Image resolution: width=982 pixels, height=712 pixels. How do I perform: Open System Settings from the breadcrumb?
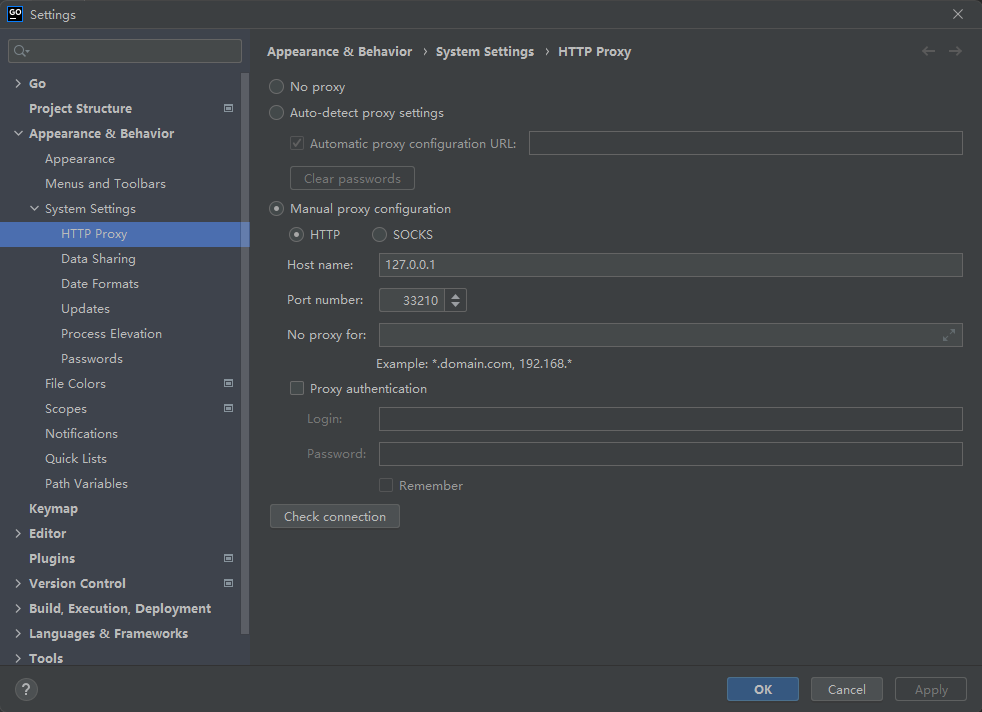[484, 51]
